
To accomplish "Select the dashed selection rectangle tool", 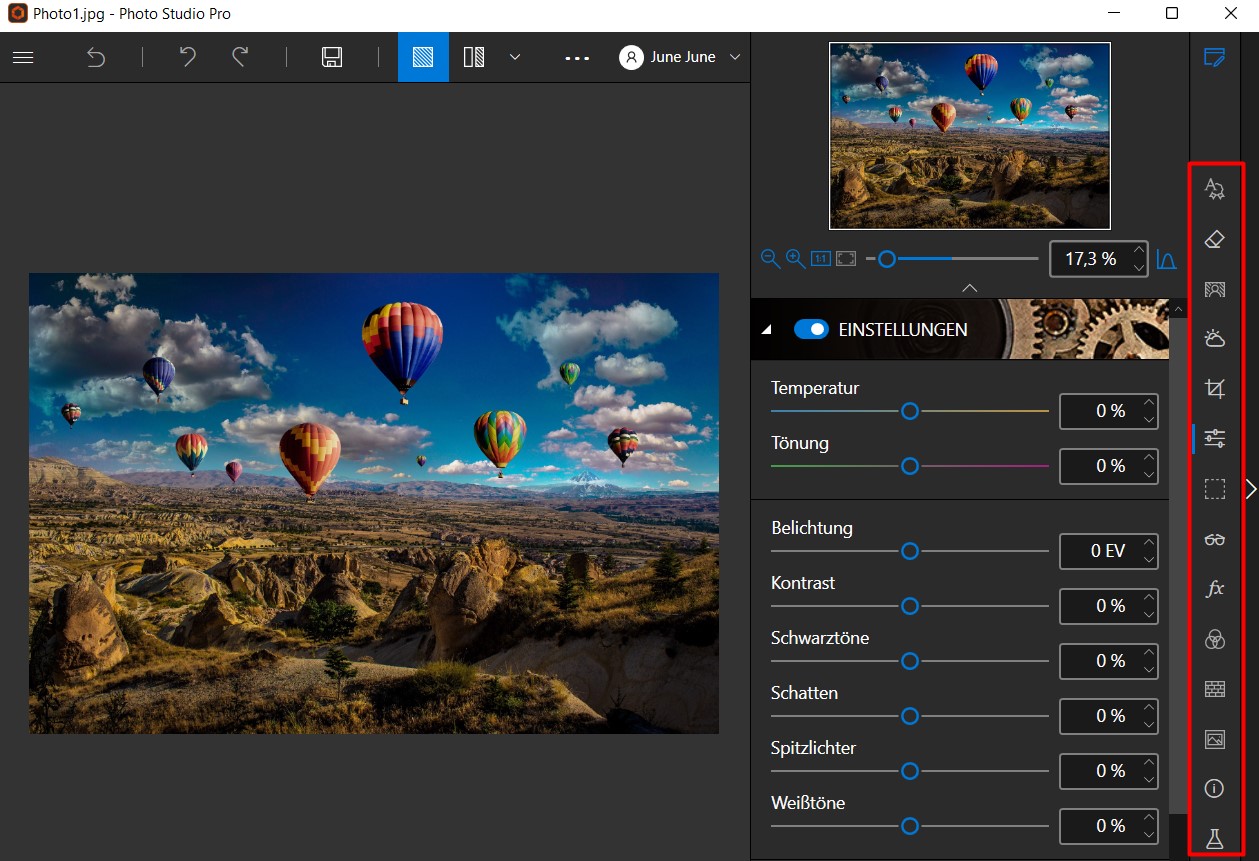I will pyautogui.click(x=1215, y=489).
